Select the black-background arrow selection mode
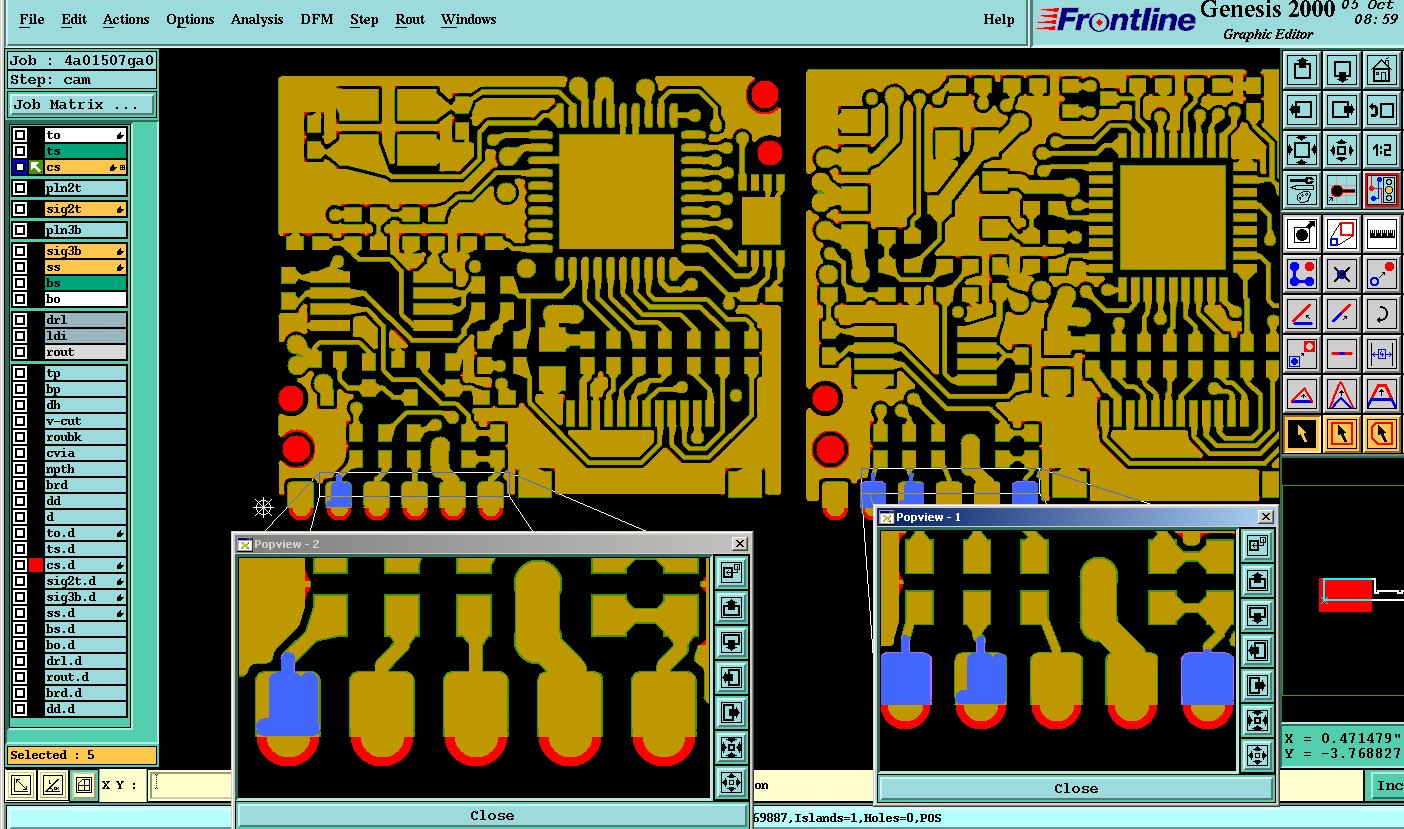The width and height of the screenshot is (1404, 829). click(1302, 434)
